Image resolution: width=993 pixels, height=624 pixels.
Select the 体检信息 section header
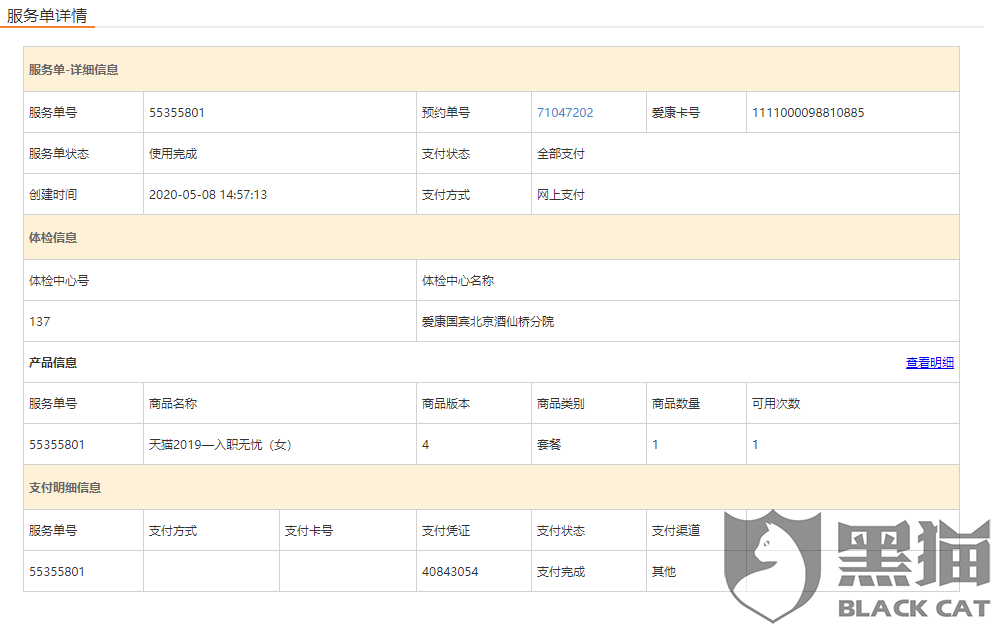coord(491,238)
